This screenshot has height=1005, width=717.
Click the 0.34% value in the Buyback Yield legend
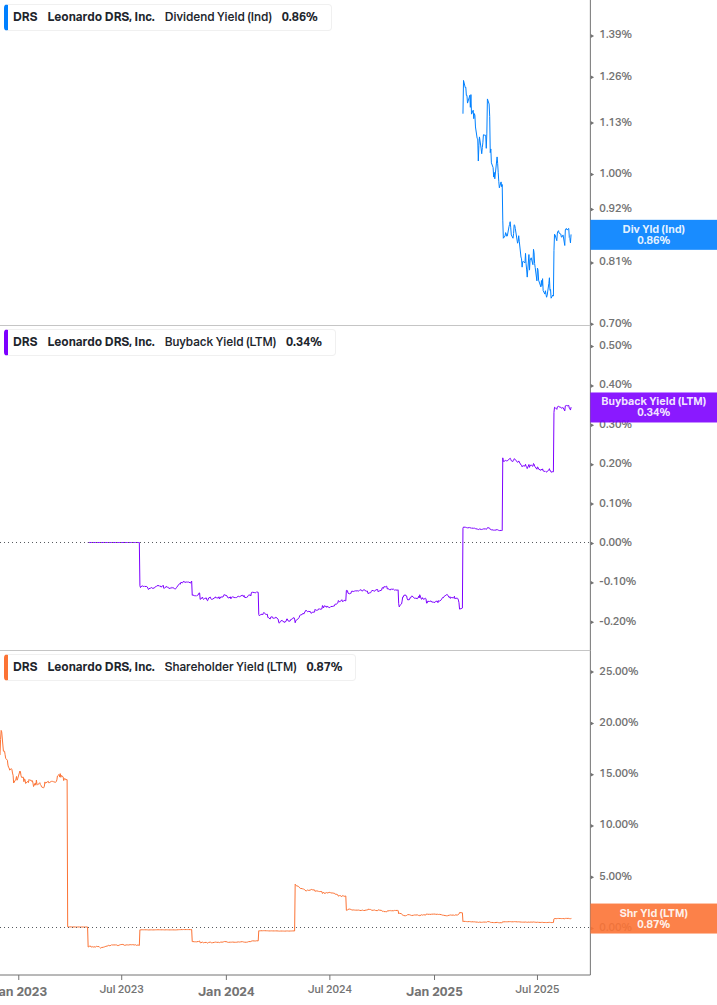click(x=304, y=342)
